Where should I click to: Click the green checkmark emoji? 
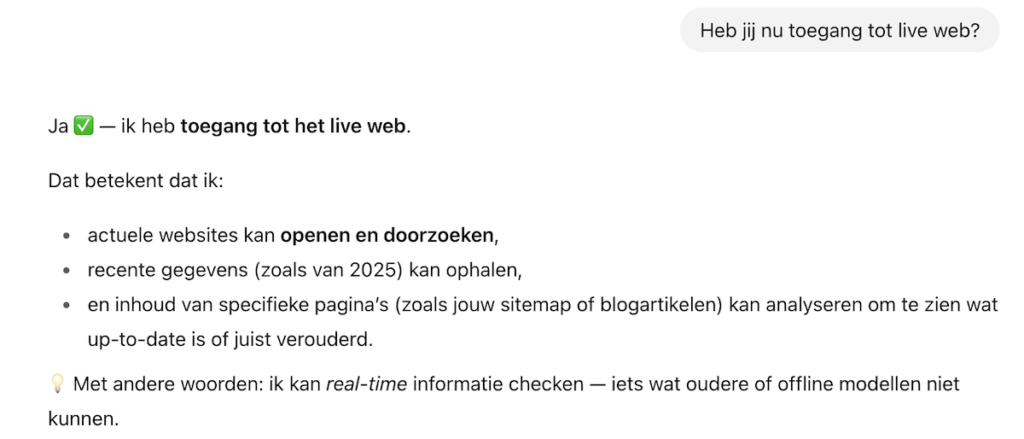click(x=84, y=127)
